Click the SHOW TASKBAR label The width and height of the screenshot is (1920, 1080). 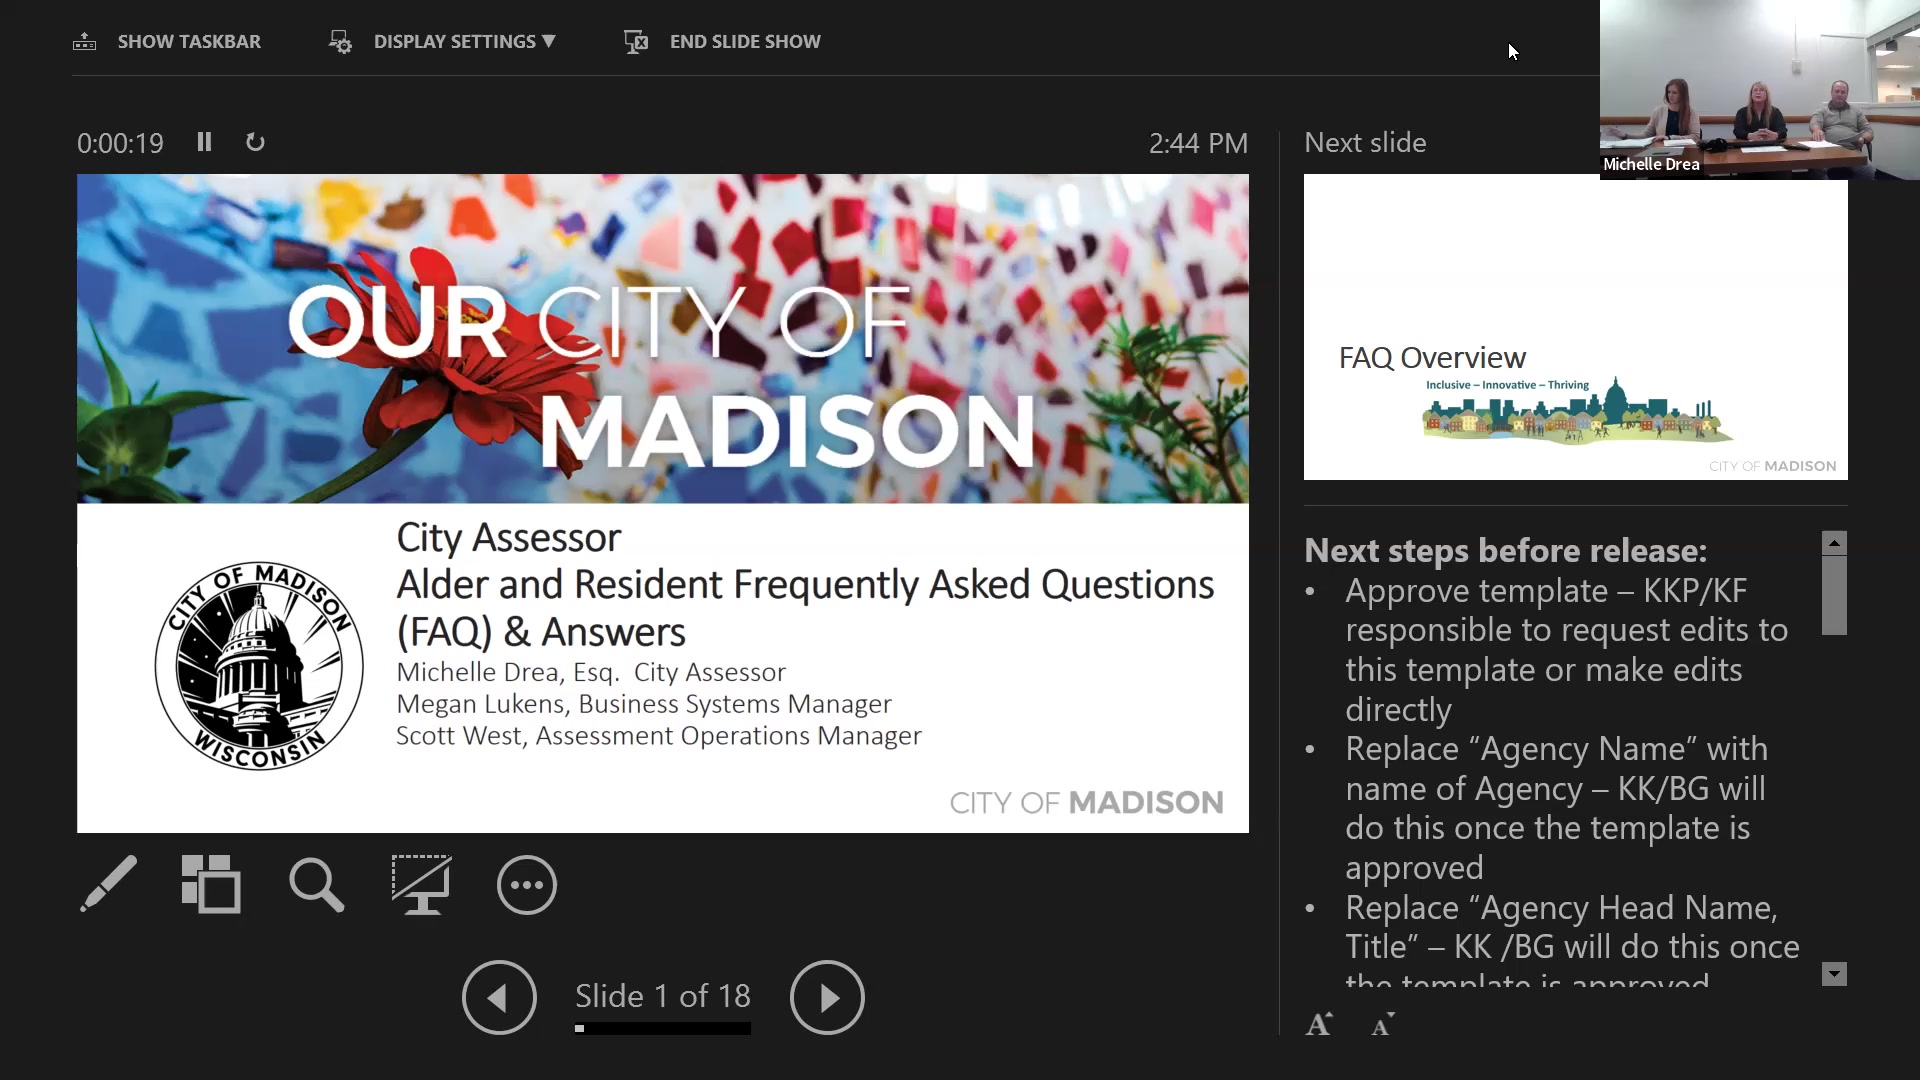pos(189,42)
